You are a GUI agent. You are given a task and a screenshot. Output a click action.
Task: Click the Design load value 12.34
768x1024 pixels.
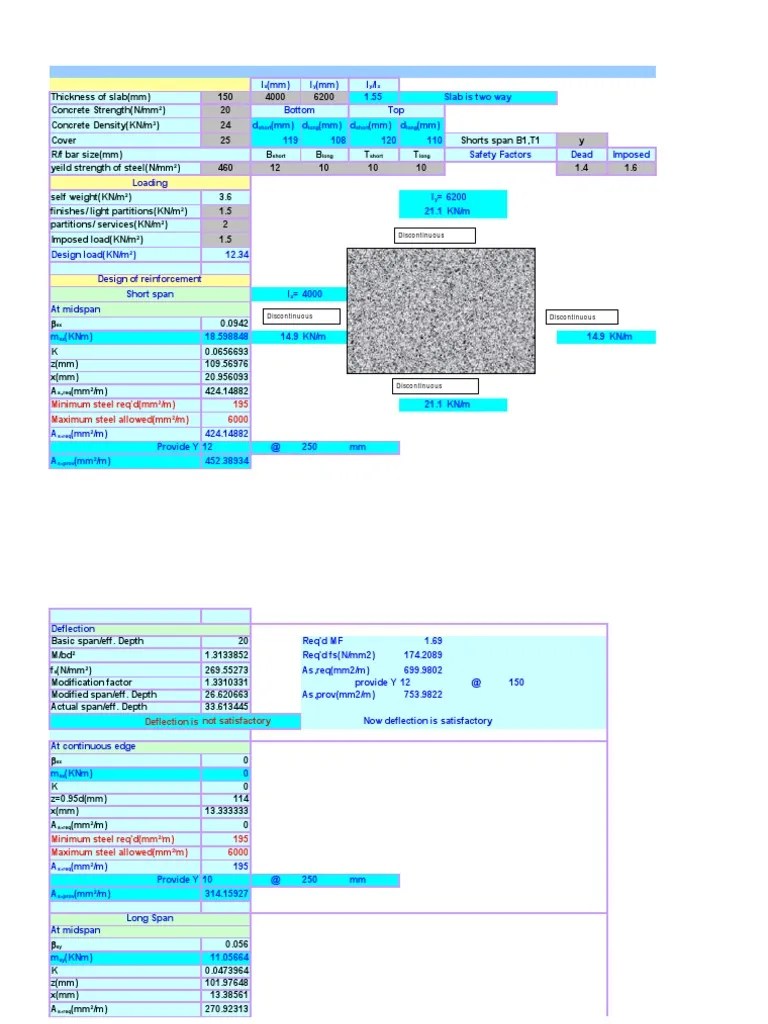[225, 255]
